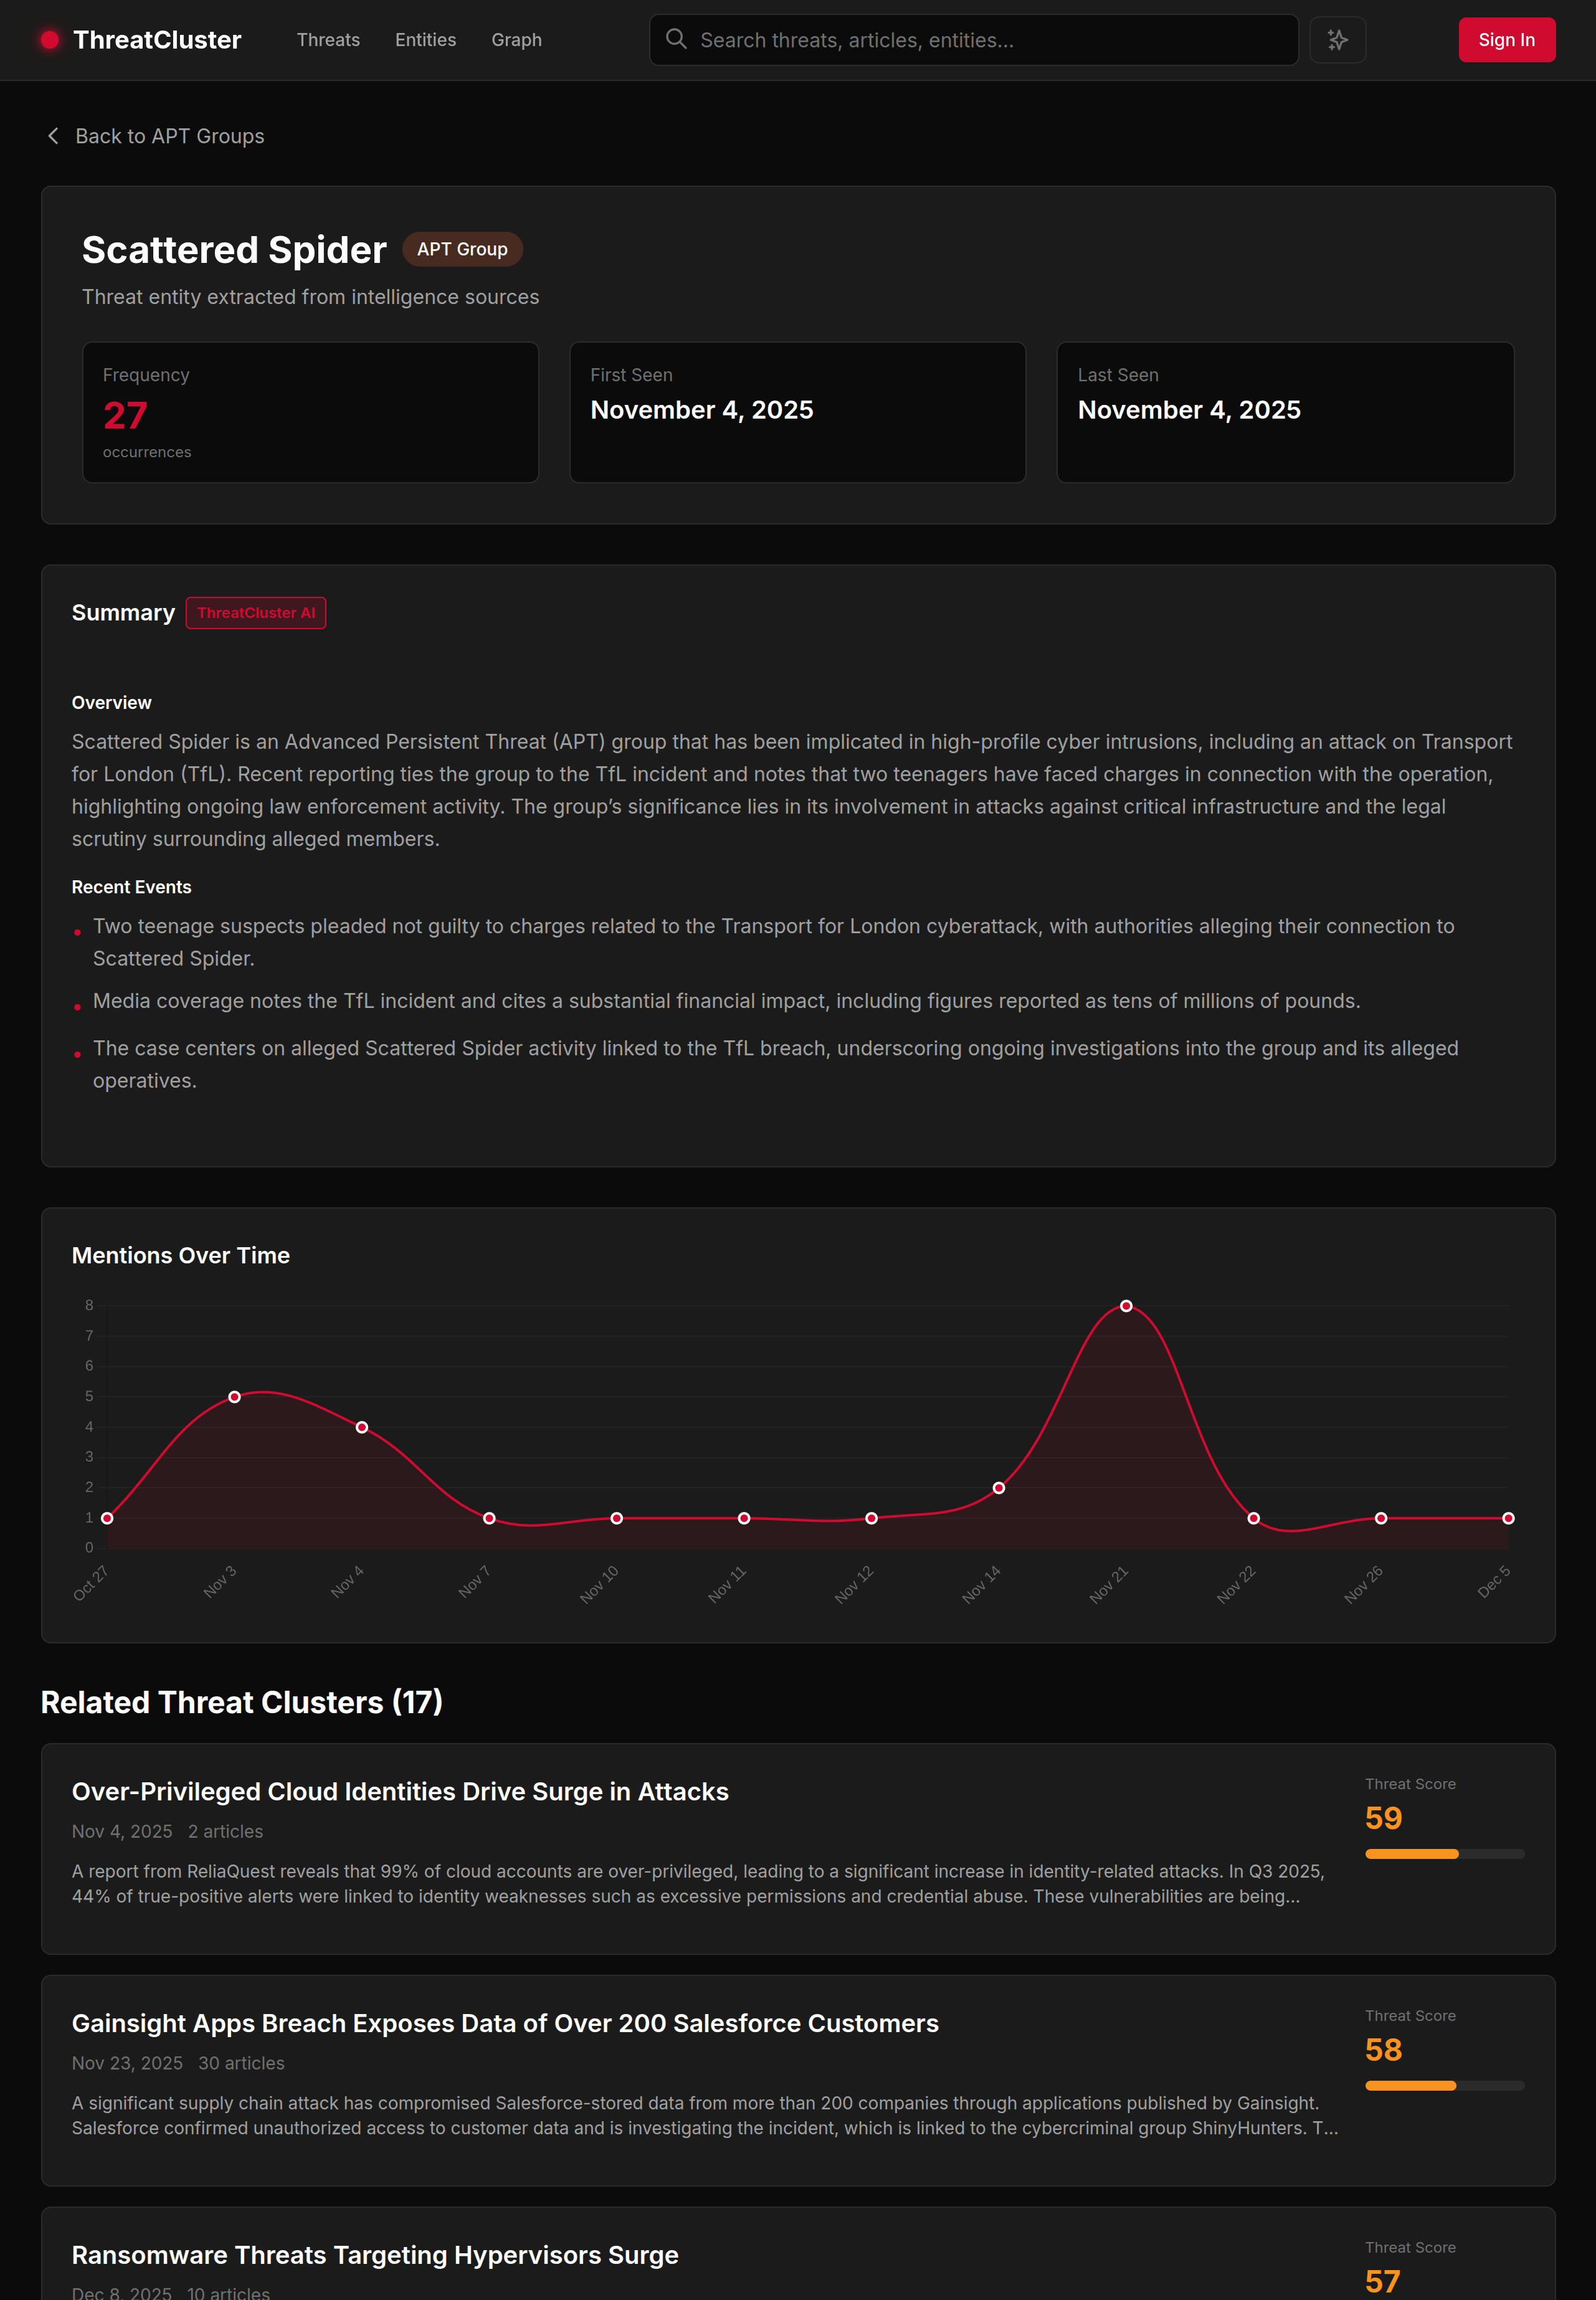
Task: Click the sparkle AI assistant icon beside search
Action: tap(1338, 40)
